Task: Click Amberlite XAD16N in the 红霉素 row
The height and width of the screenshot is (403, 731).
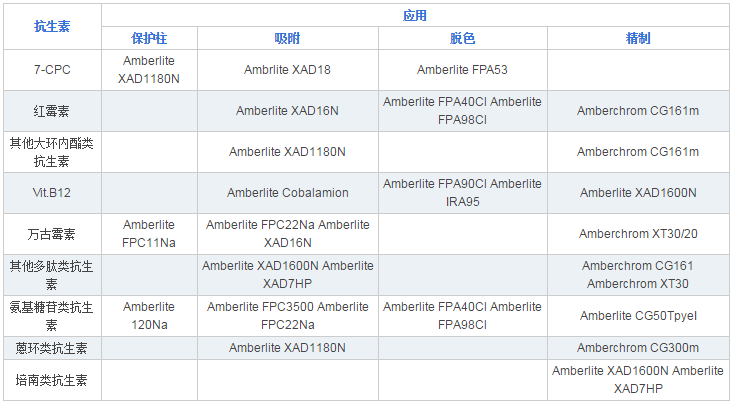Action: pos(287,111)
